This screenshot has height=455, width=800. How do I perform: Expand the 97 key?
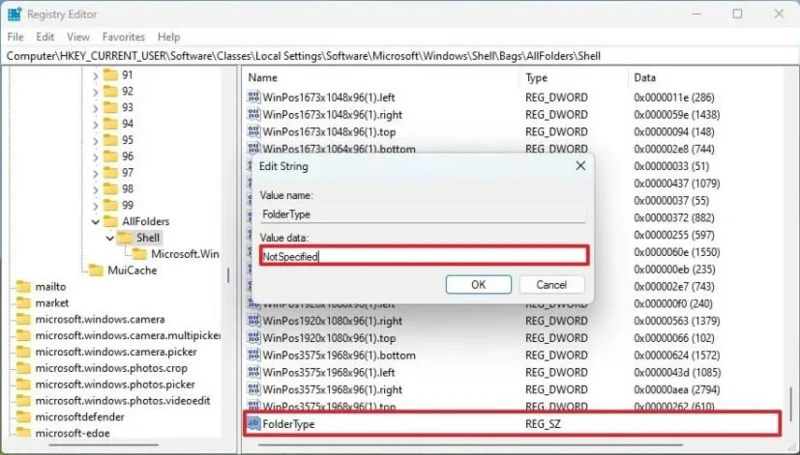coord(95,173)
